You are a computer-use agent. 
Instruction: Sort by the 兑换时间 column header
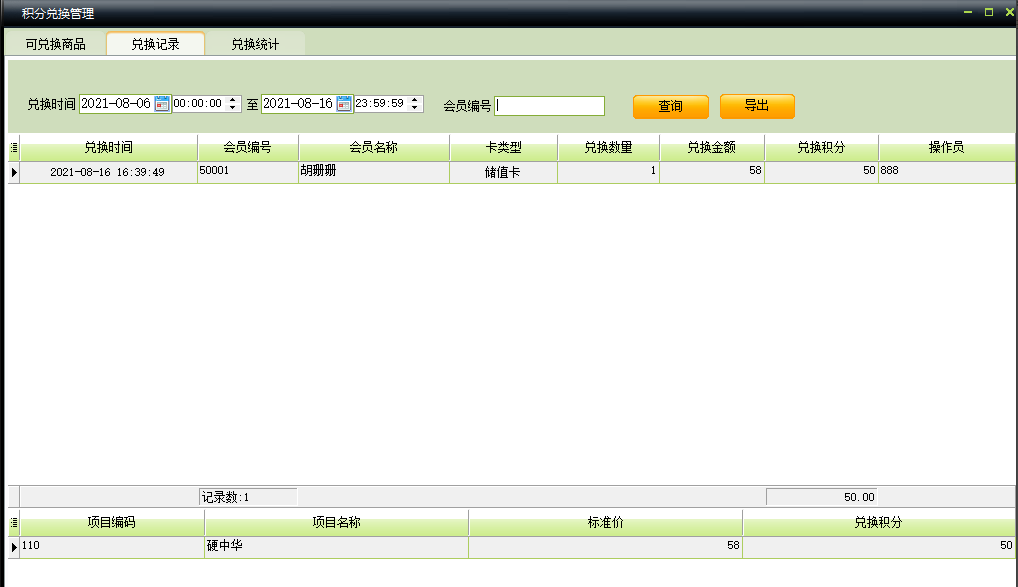109,148
